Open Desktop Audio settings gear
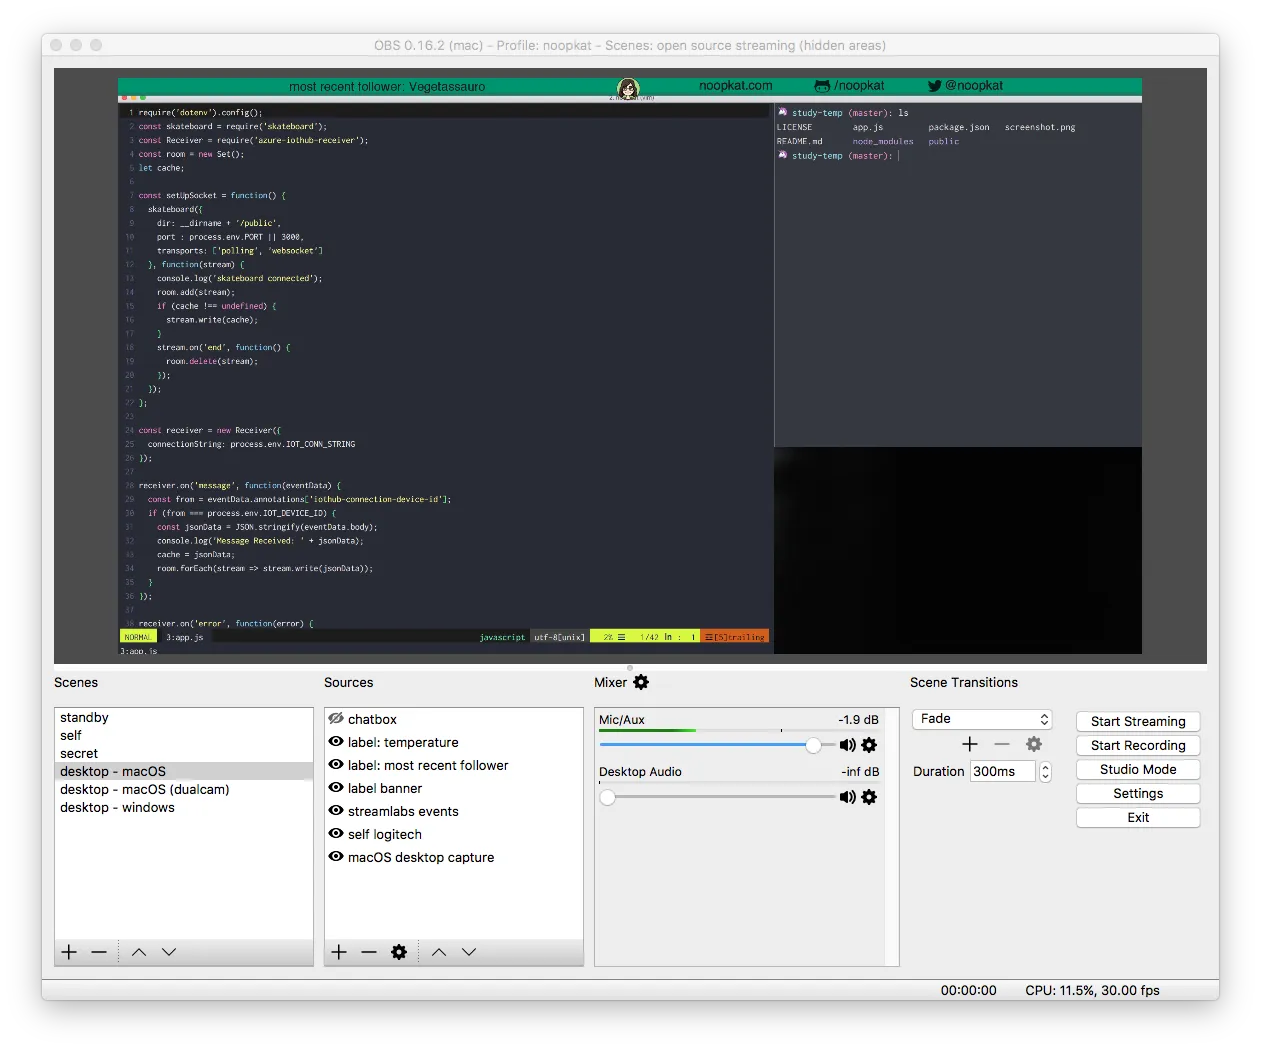The height and width of the screenshot is (1050, 1261). click(x=869, y=797)
